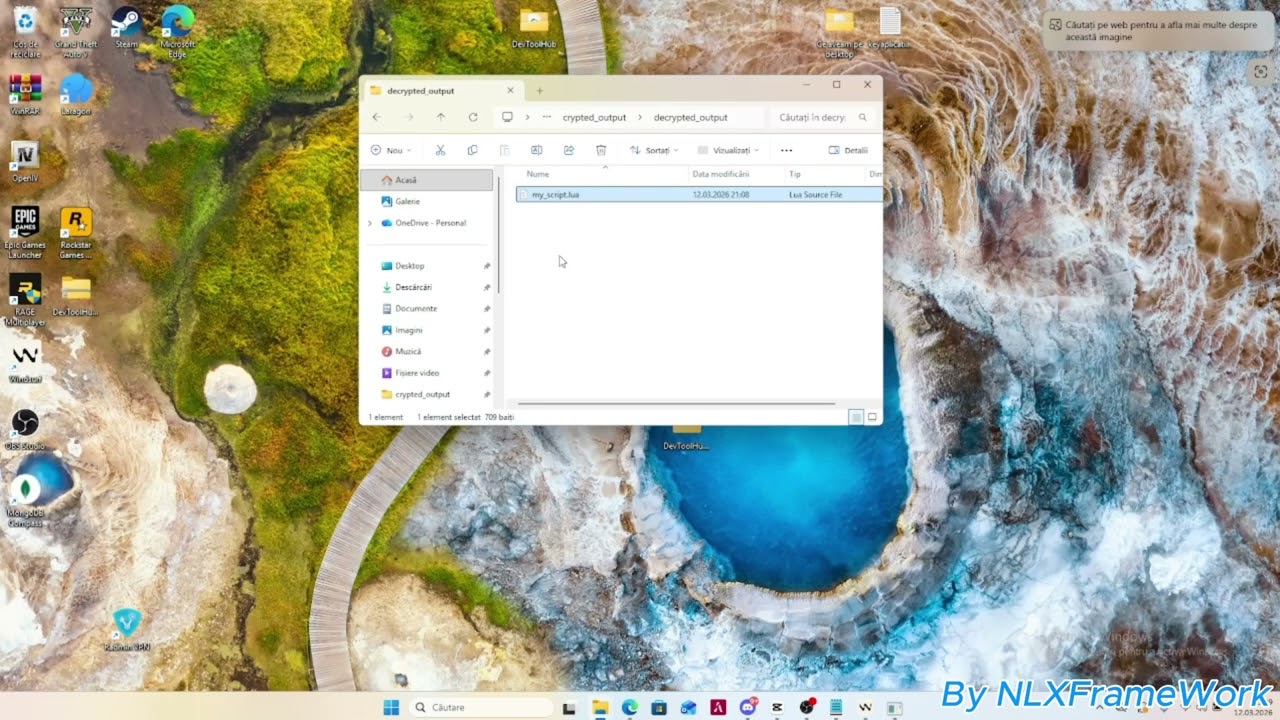Select the Steam desktop shortcut
The height and width of the screenshot is (720, 1280).
coord(126,28)
